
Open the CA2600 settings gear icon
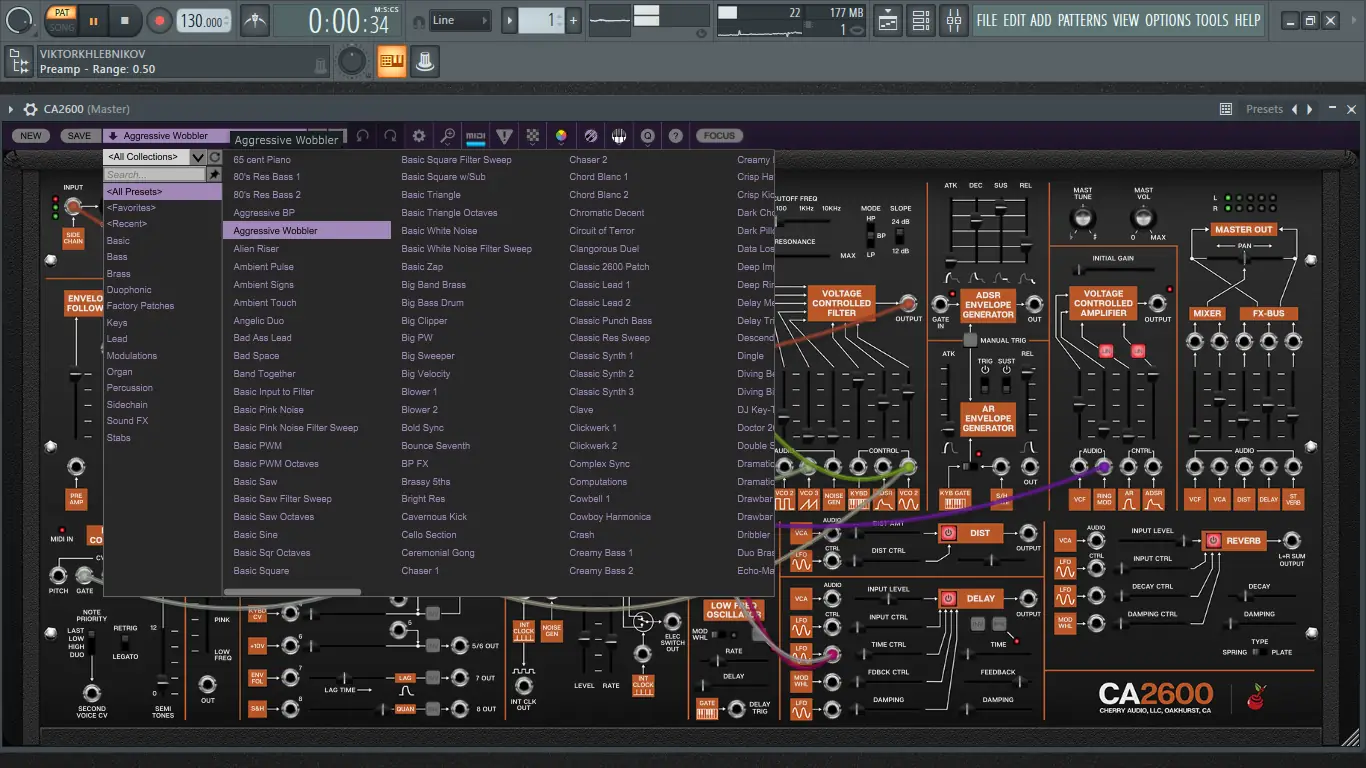pyautogui.click(x=419, y=136)
